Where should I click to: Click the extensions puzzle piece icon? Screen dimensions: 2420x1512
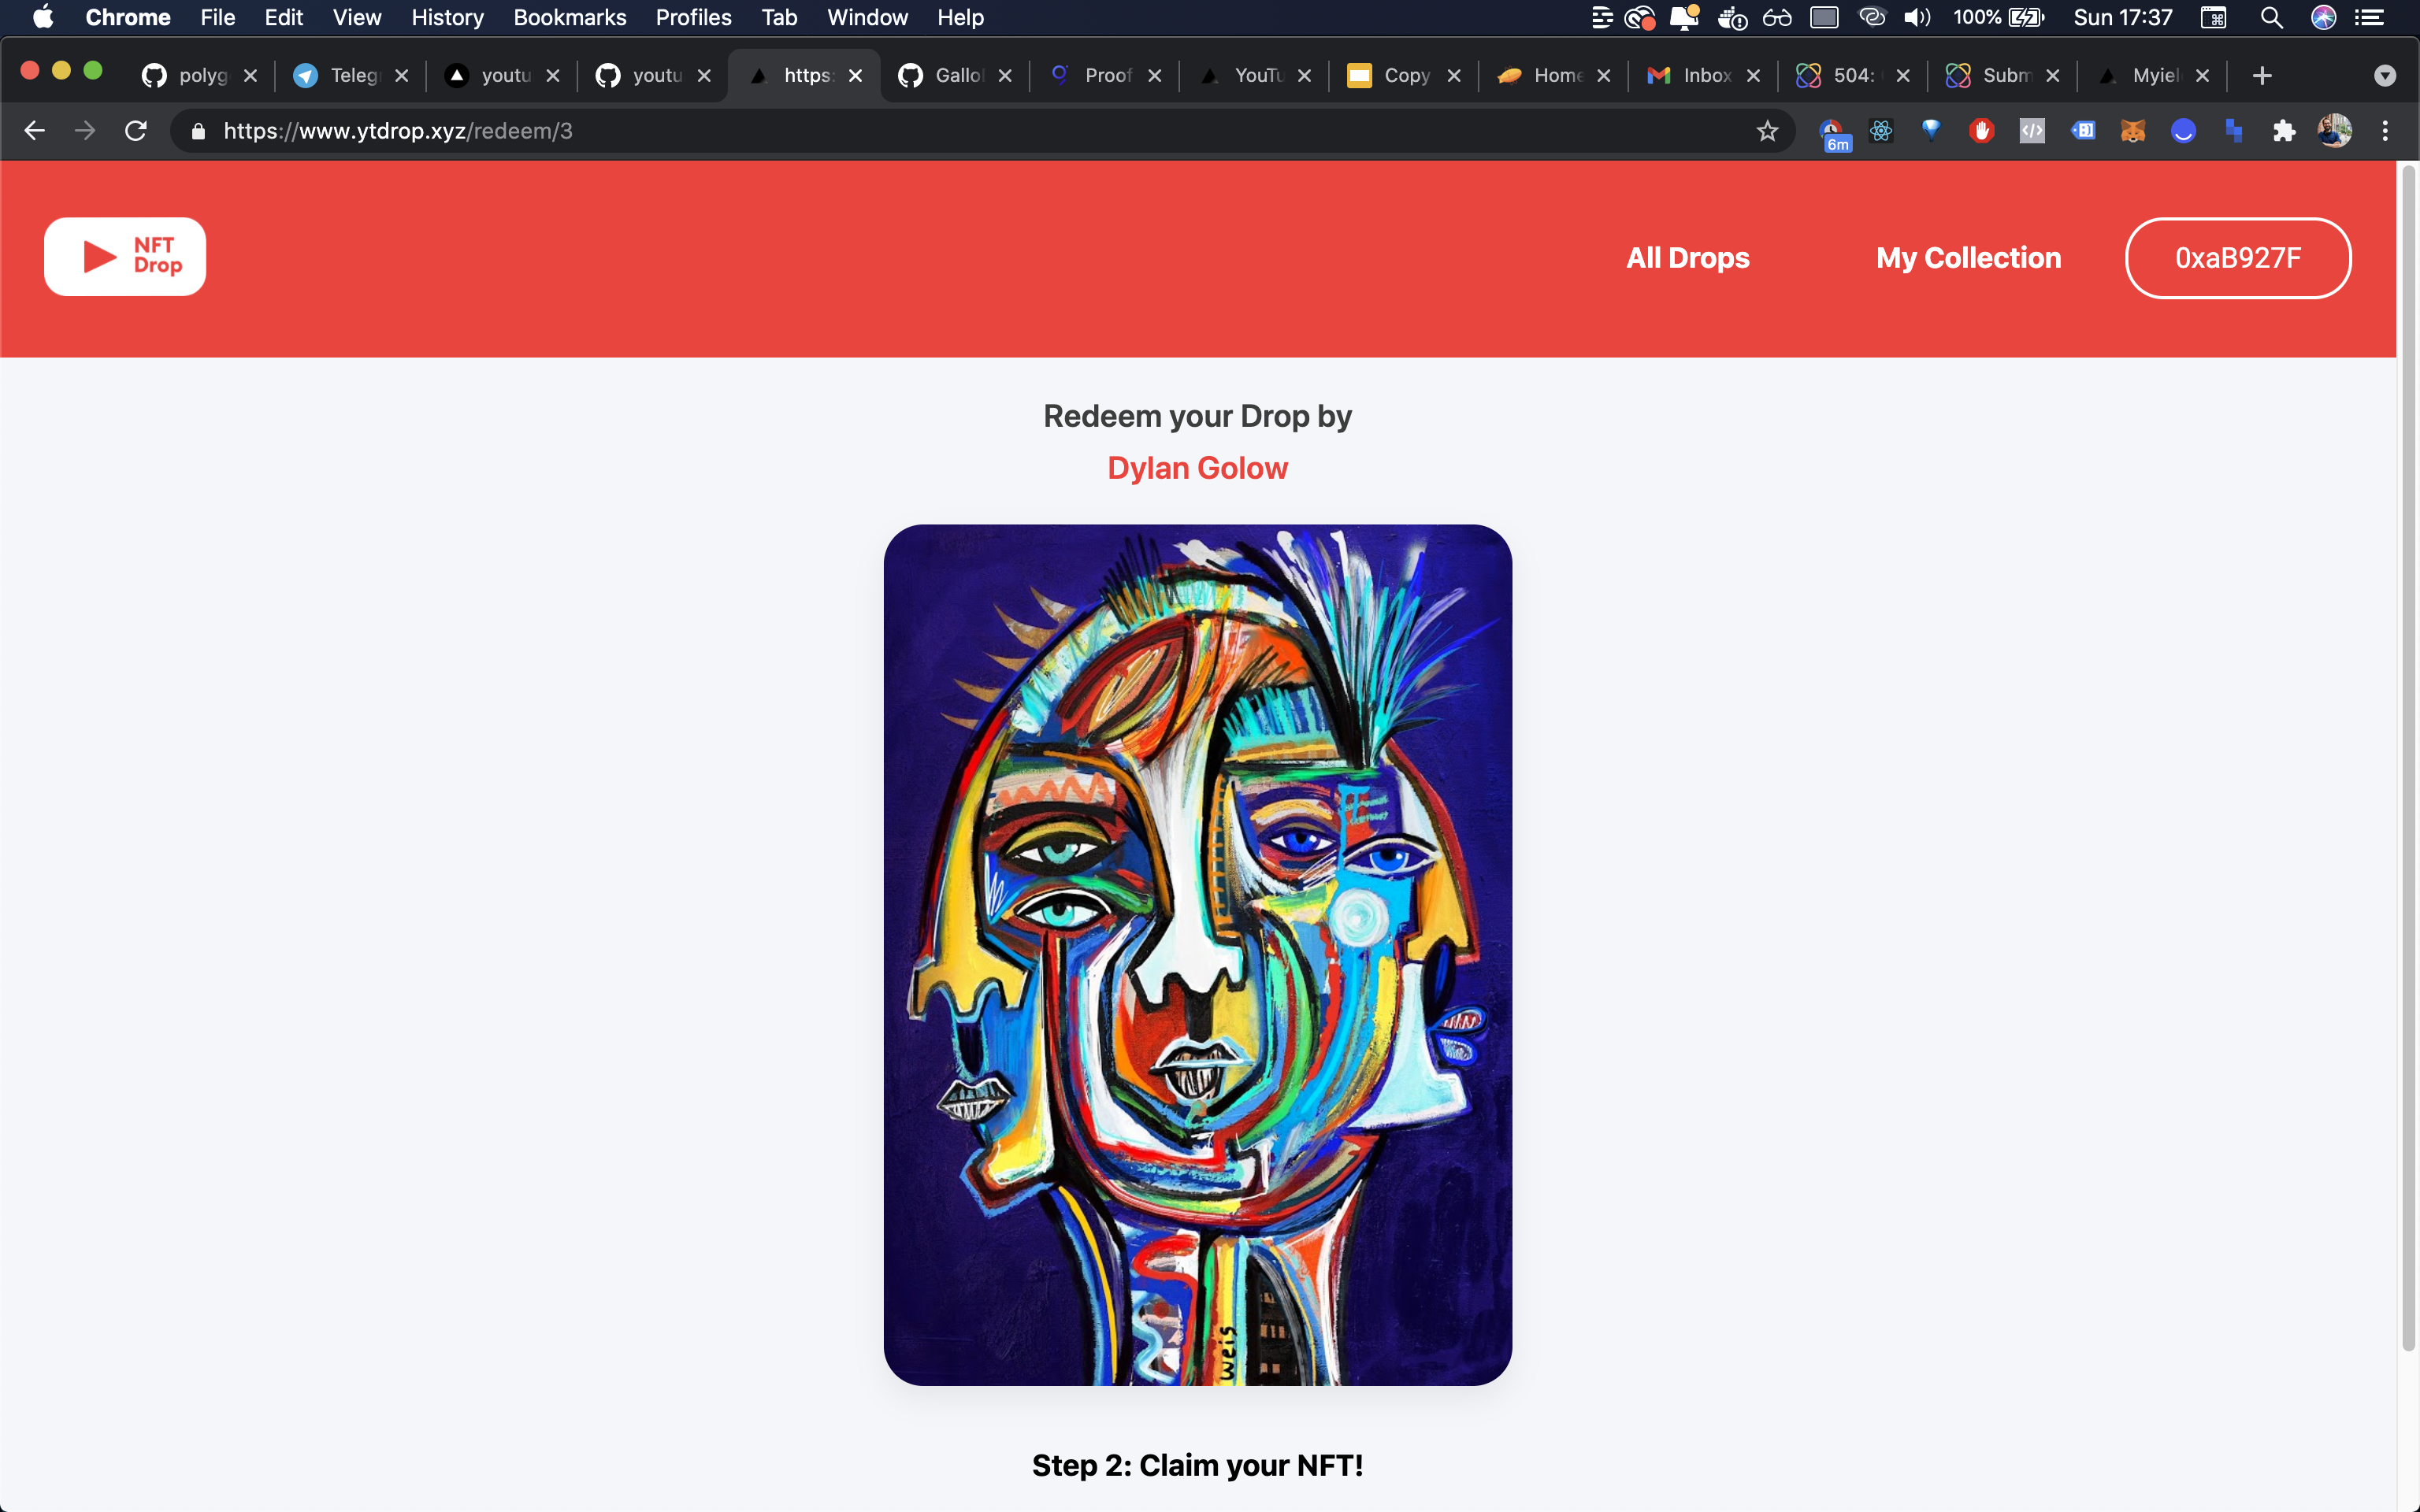(x=2284, y=131)
